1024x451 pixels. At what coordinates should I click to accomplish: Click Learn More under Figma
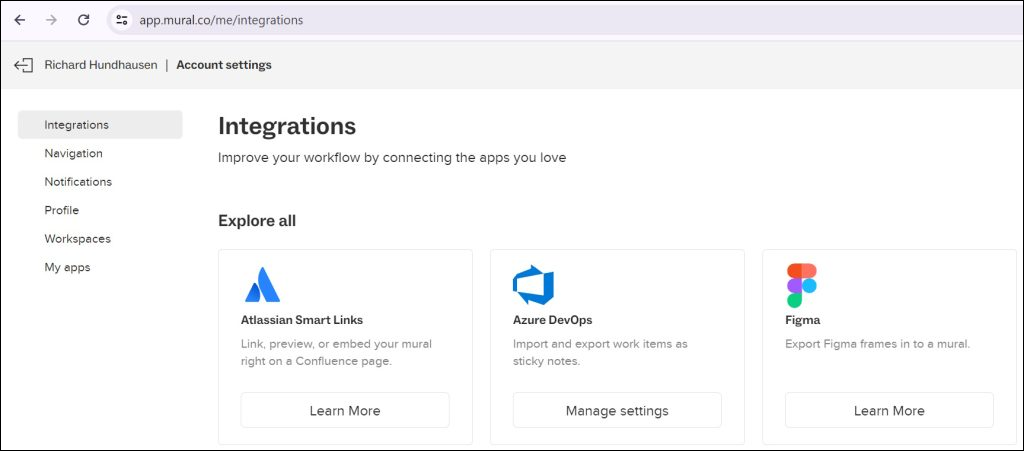click(889, 411)
